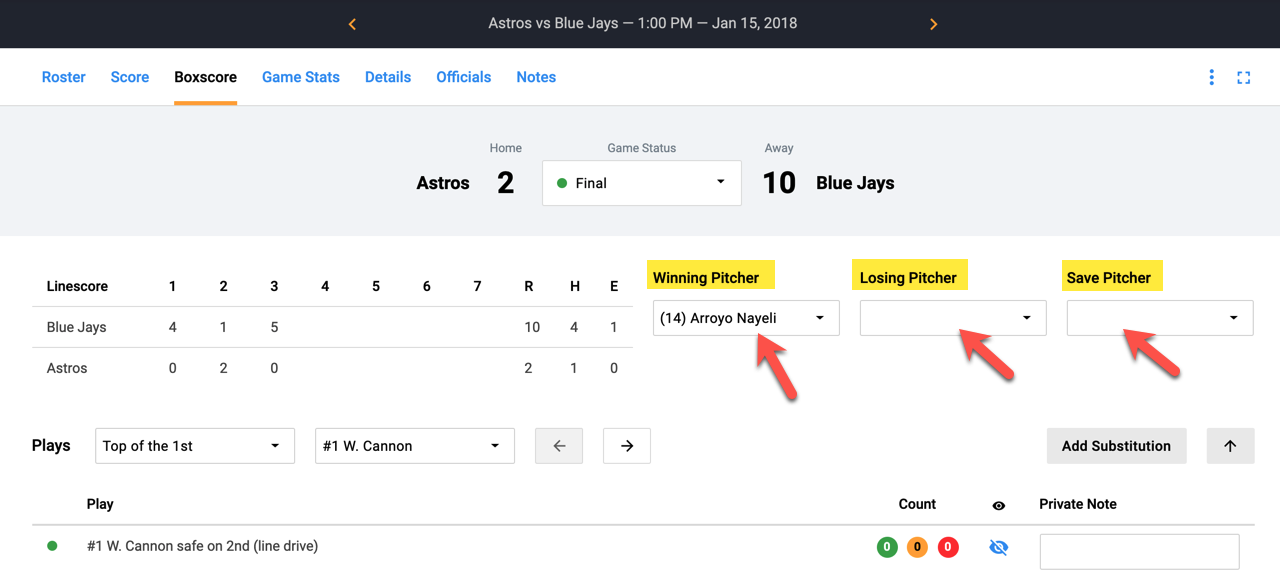Enter fullscreen mode
Screen dimensions: 1280x581
[x=1244, y=76]
